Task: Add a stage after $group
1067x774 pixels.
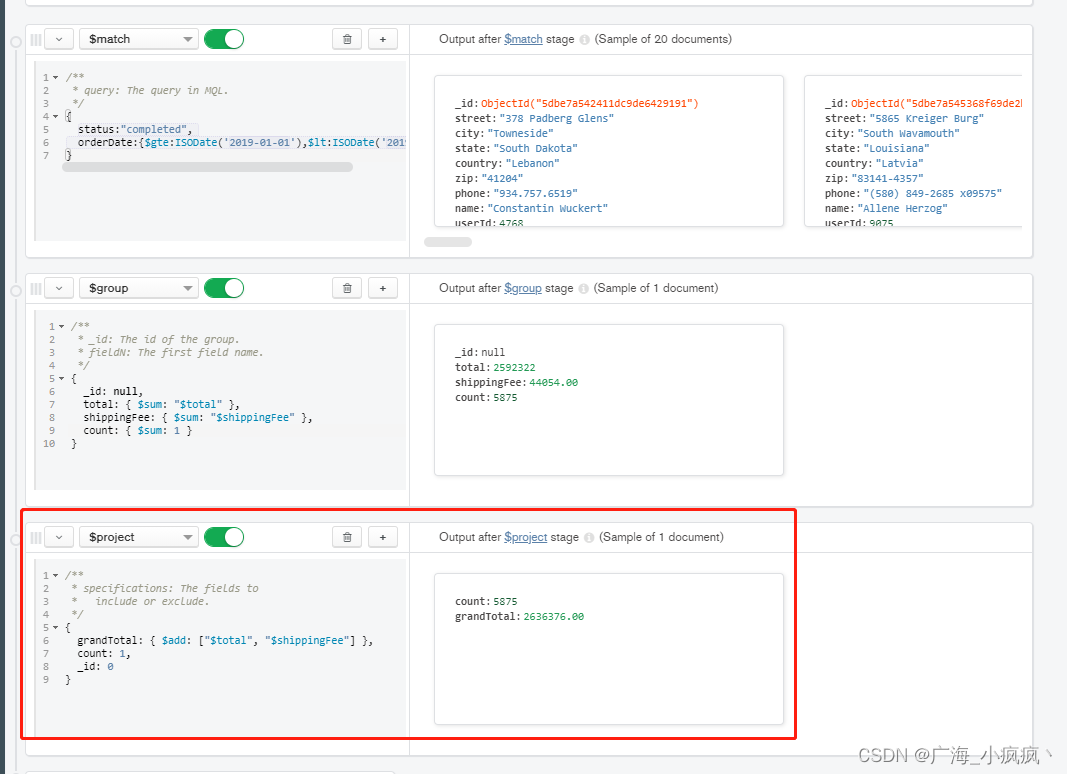Action: (382, 289)
